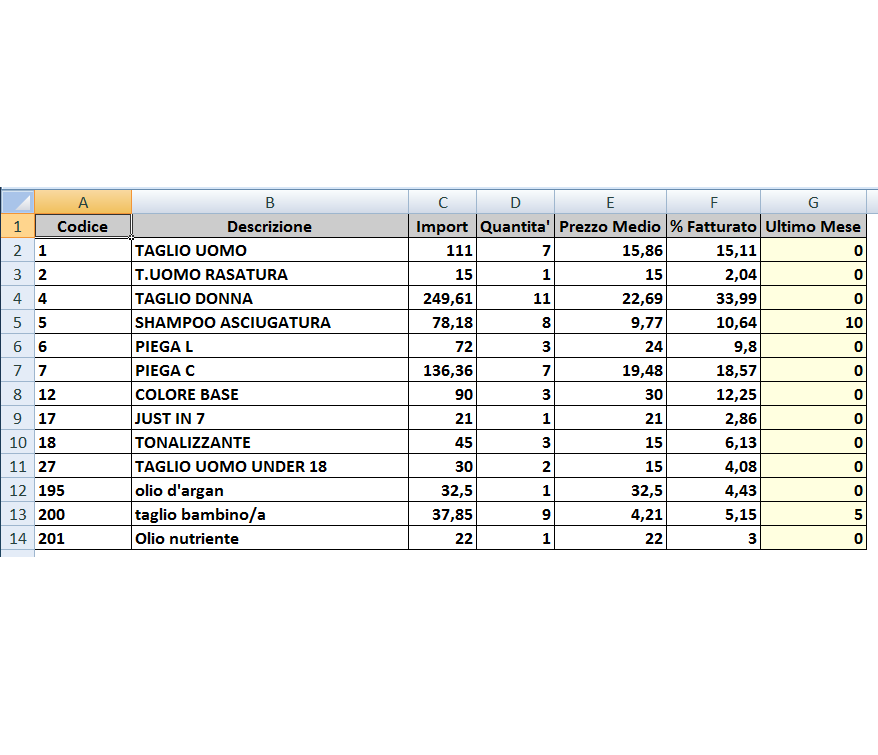Select column D header
This screenshot has height=755, width=878.
coord(515,202)
